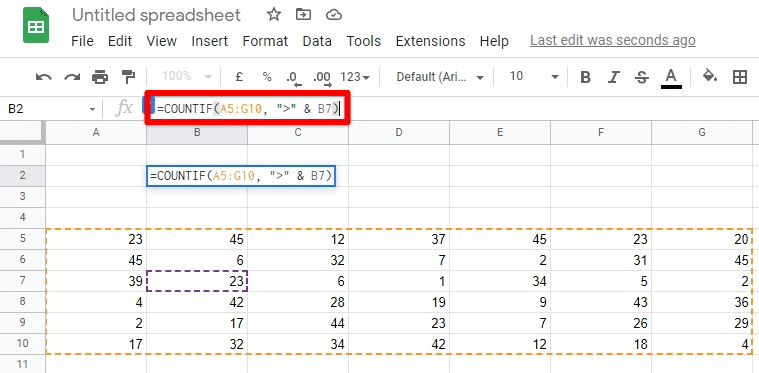Click cell D5 containing 37
Viewport: 759px width, 373px height.
(399, 239)
